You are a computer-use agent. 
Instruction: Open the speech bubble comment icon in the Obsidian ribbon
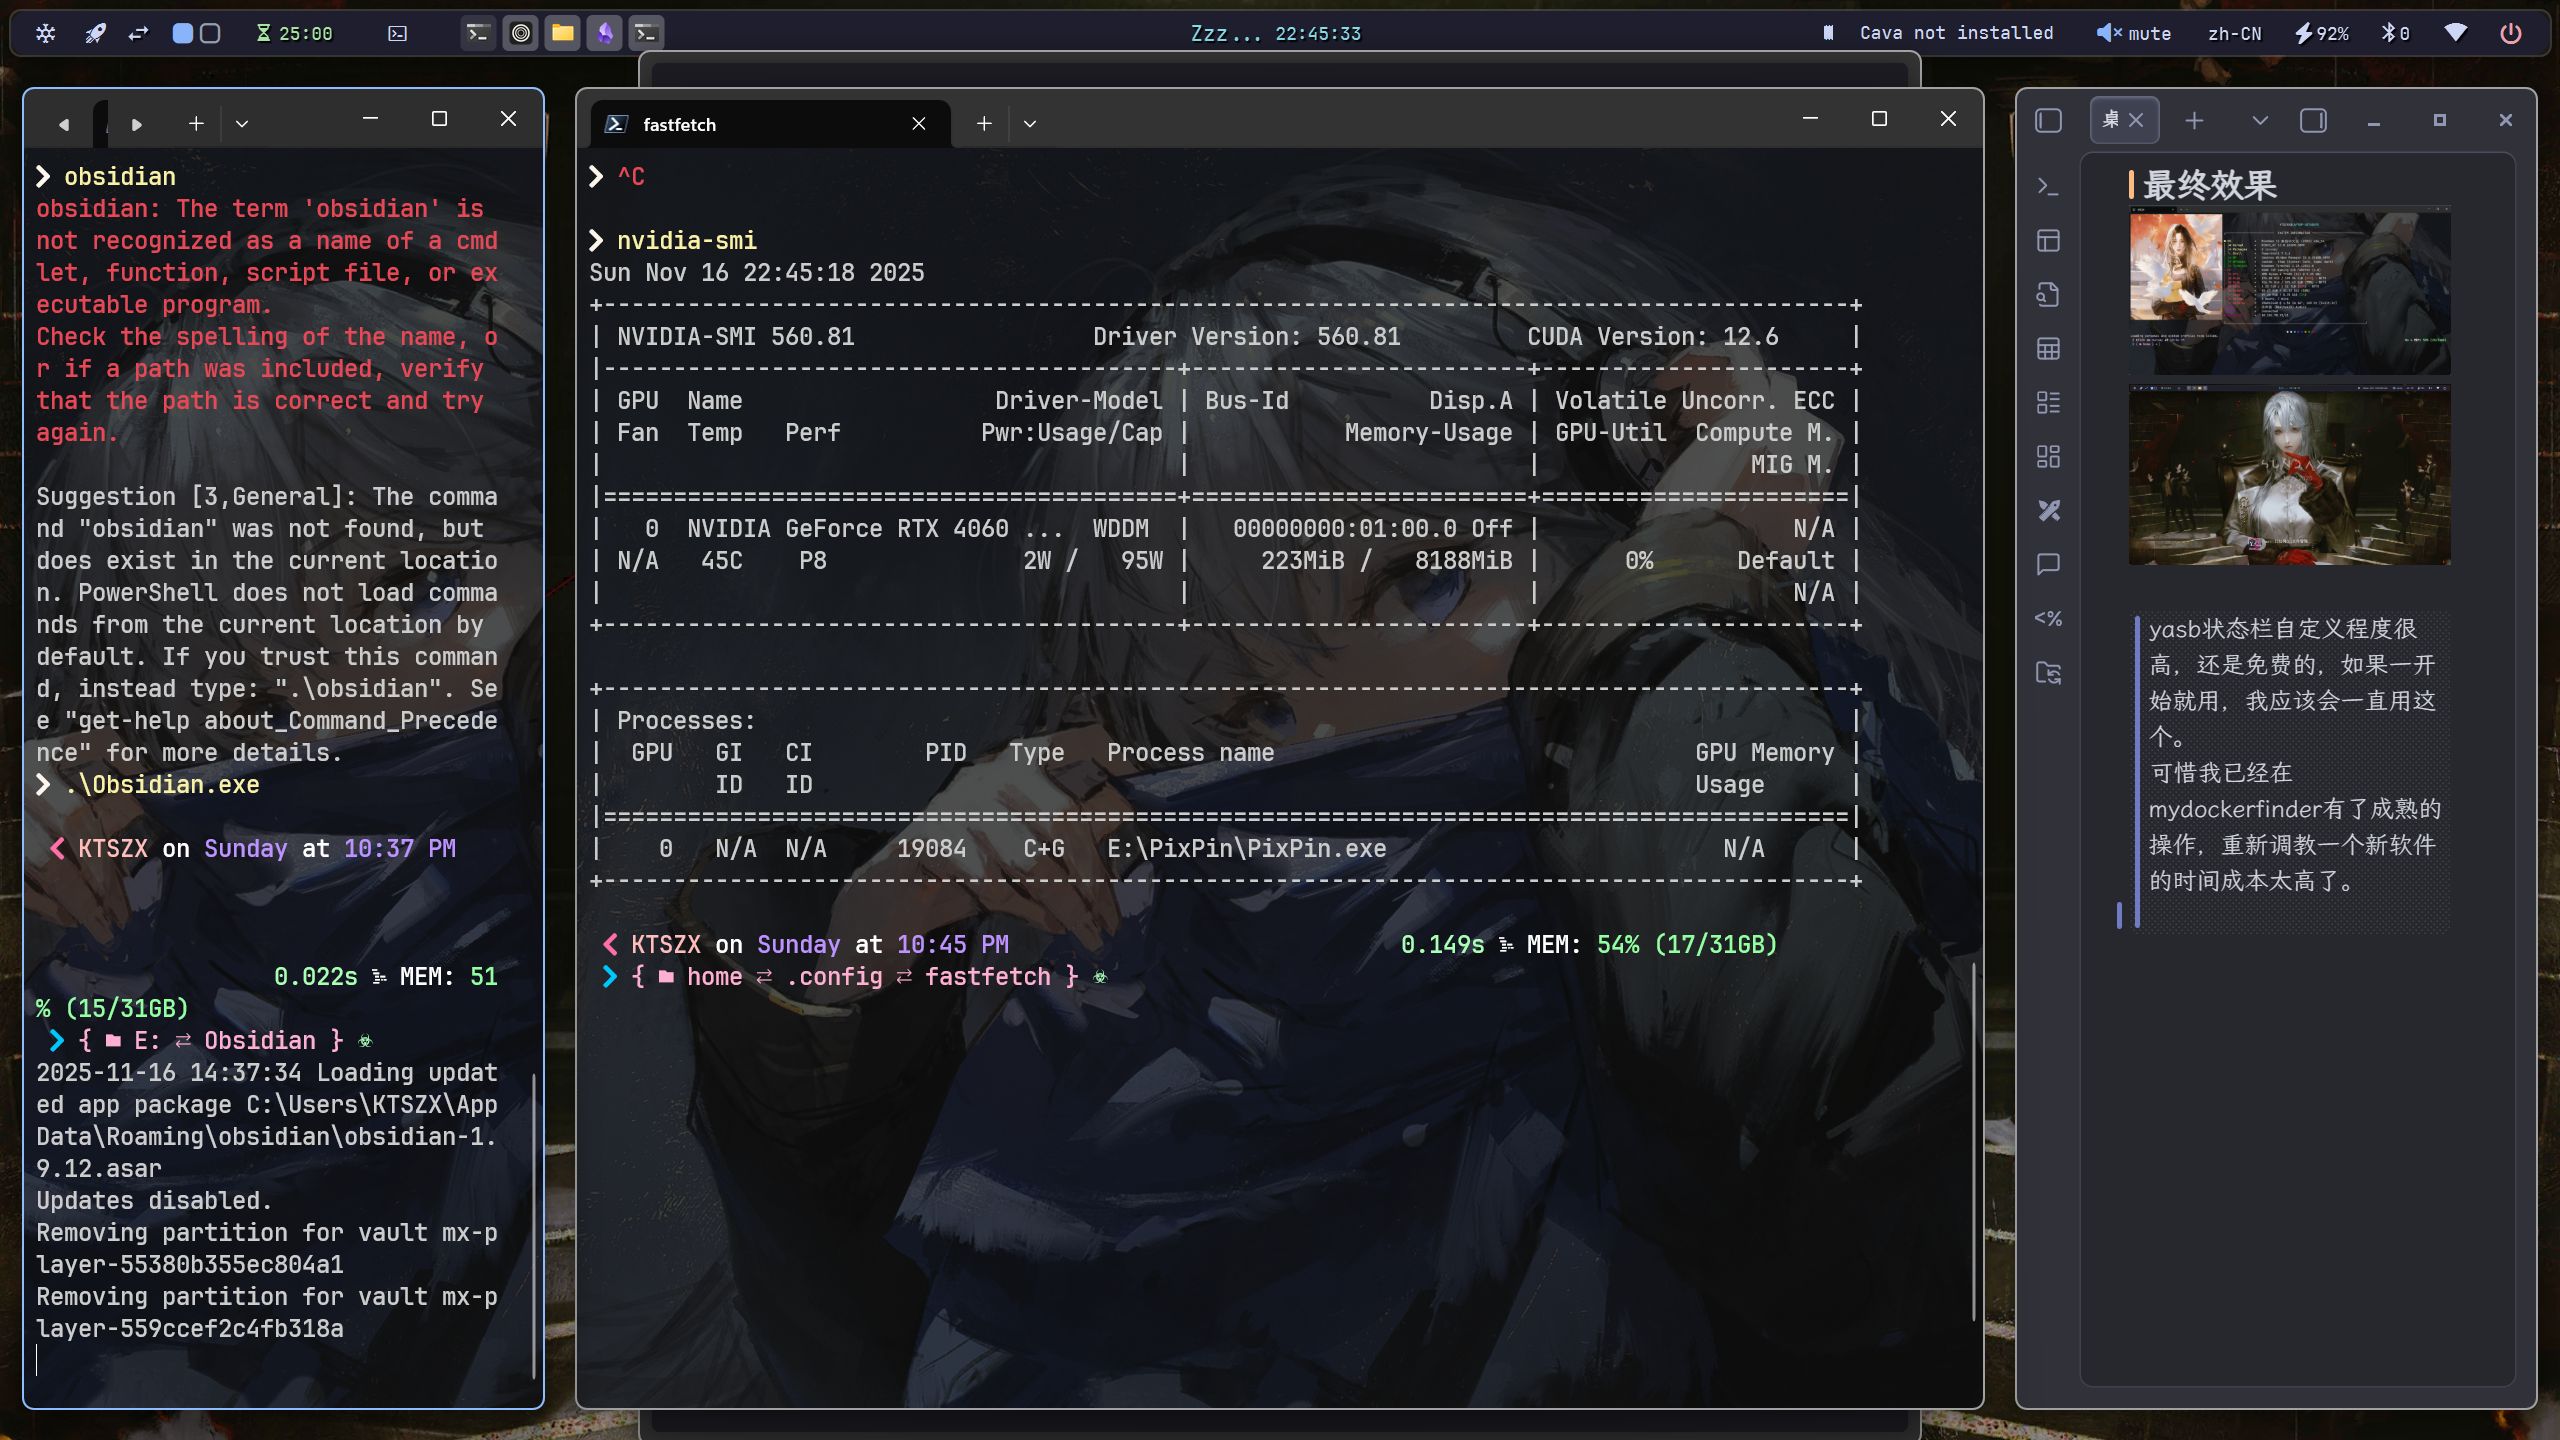(x=2048, y=565)
